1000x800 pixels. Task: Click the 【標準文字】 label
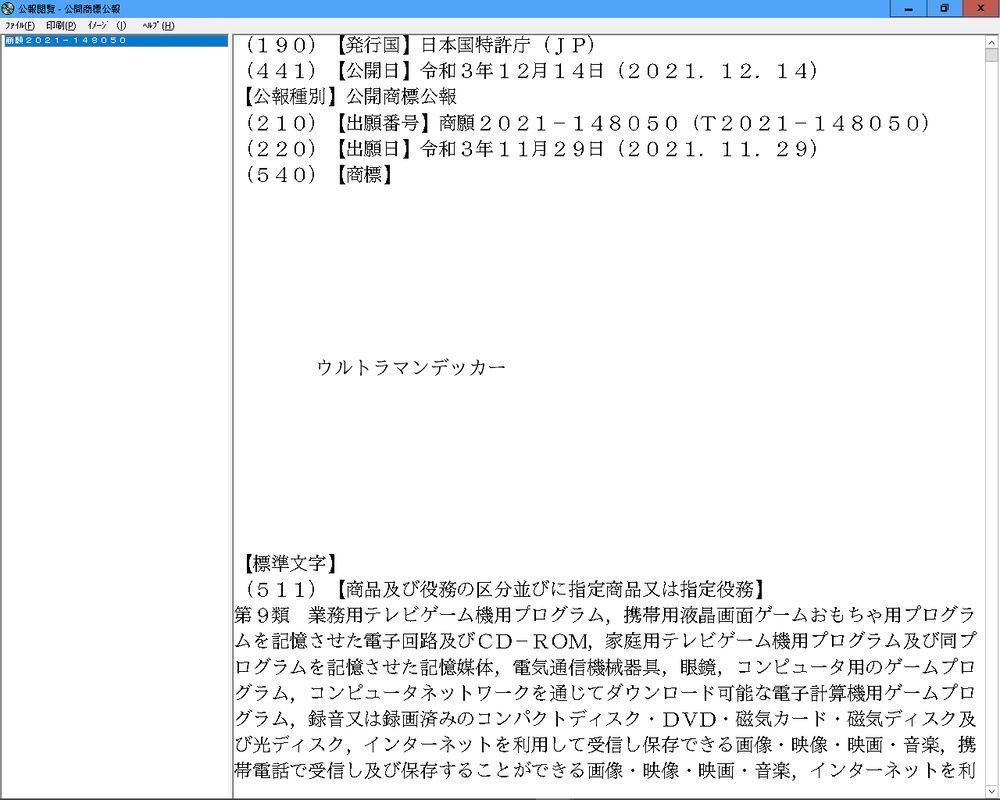[x=290, y=562]
